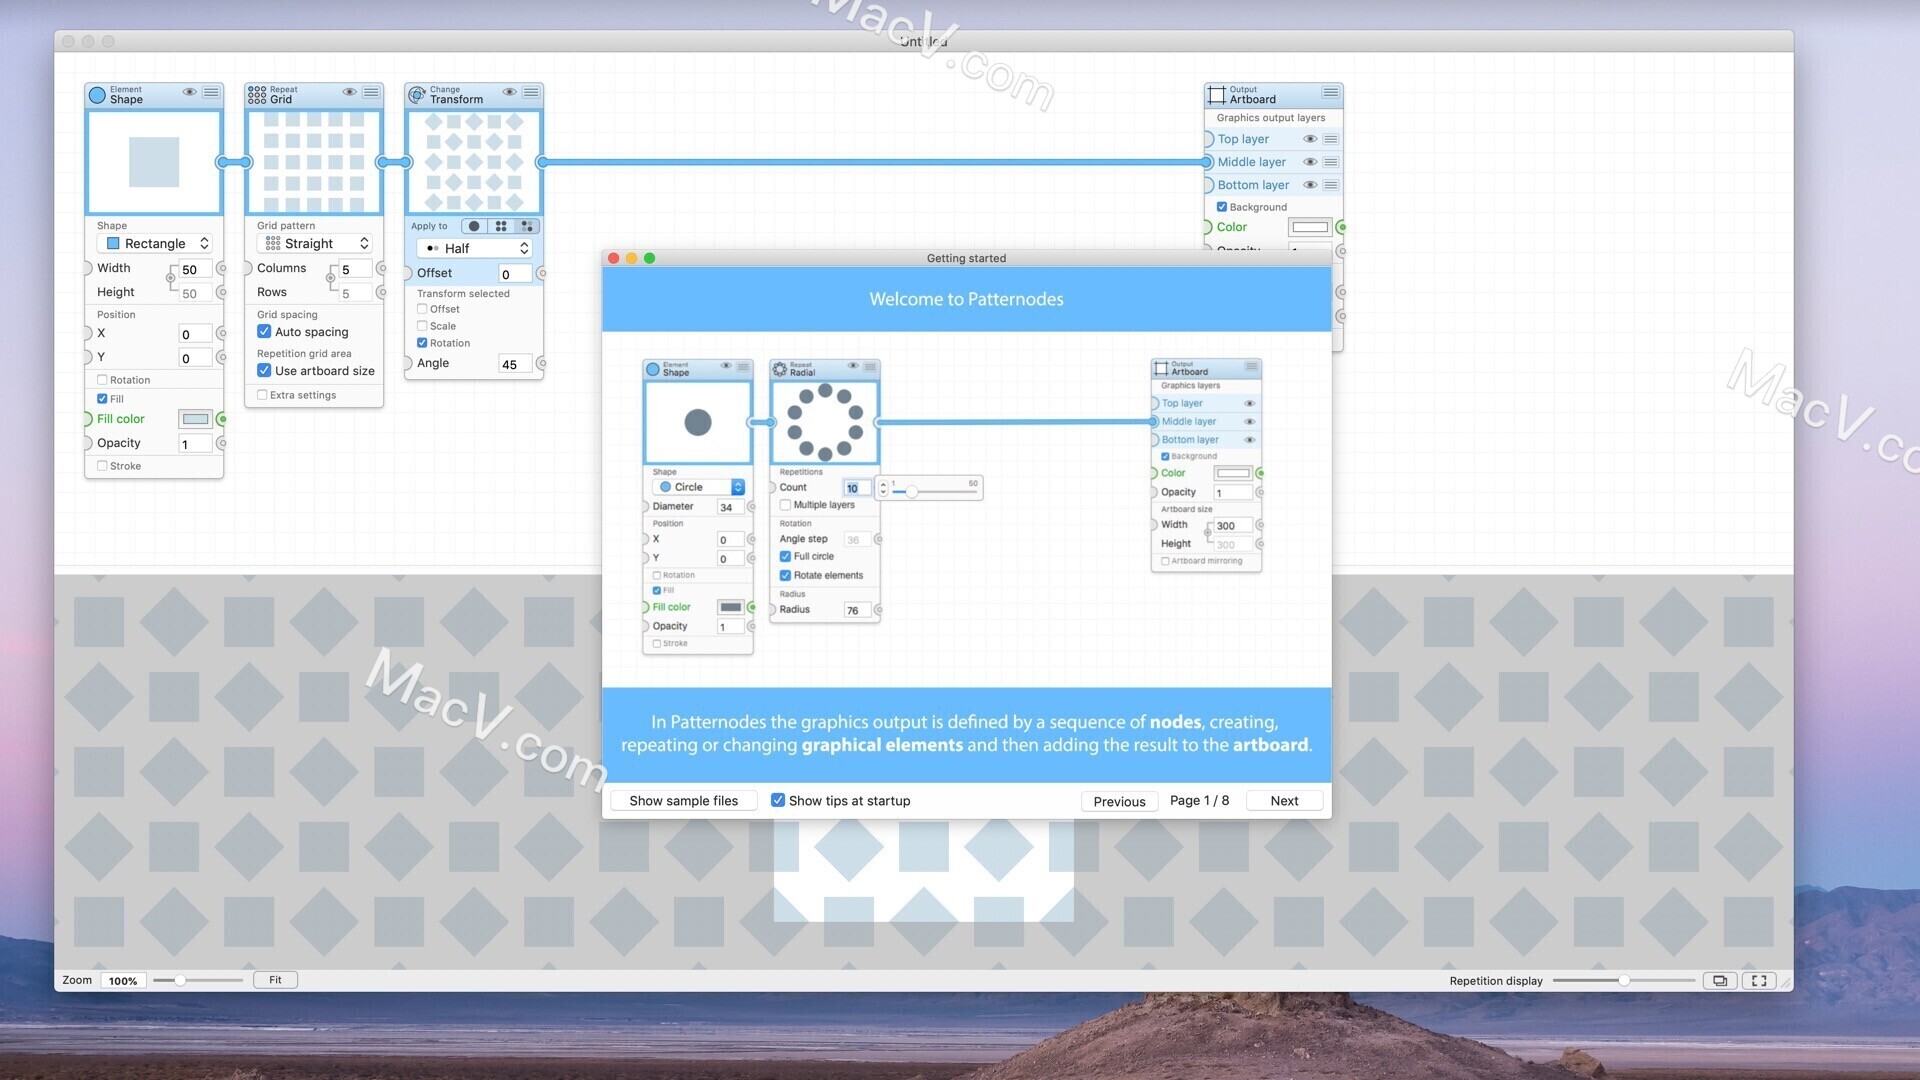Hide the Bottom layer

(x=1310, y=185)
